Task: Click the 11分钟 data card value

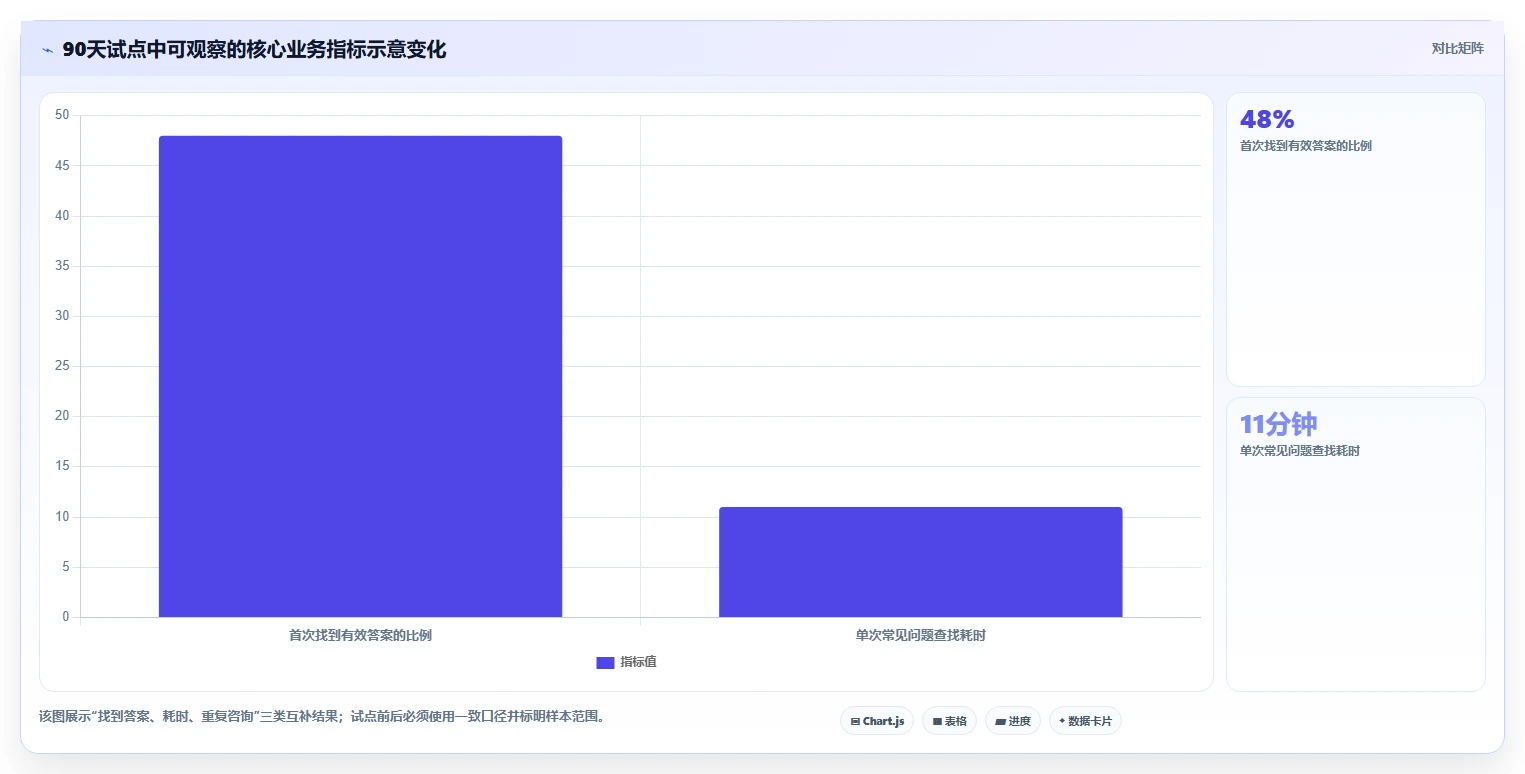Action: 1279,424
